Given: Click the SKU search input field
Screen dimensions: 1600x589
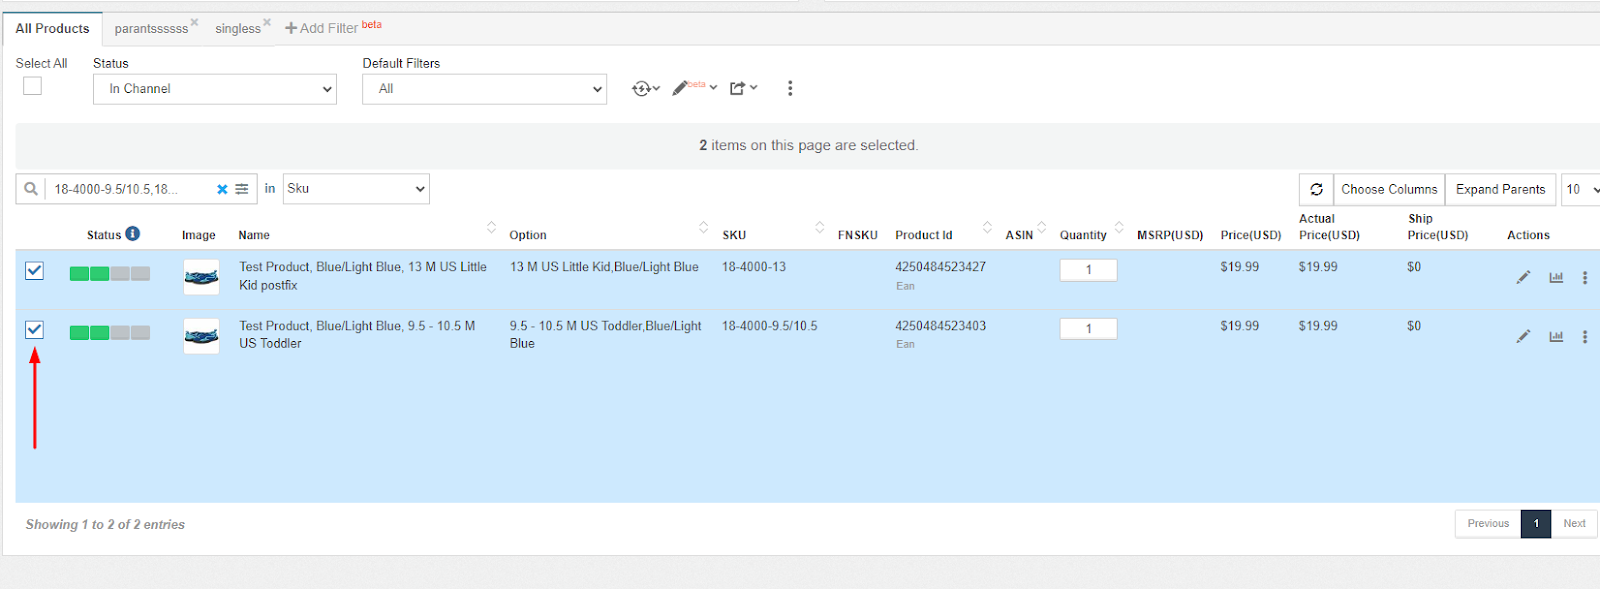Looking at the screenshot, I should pyautogui.click(x=128, y=189).
